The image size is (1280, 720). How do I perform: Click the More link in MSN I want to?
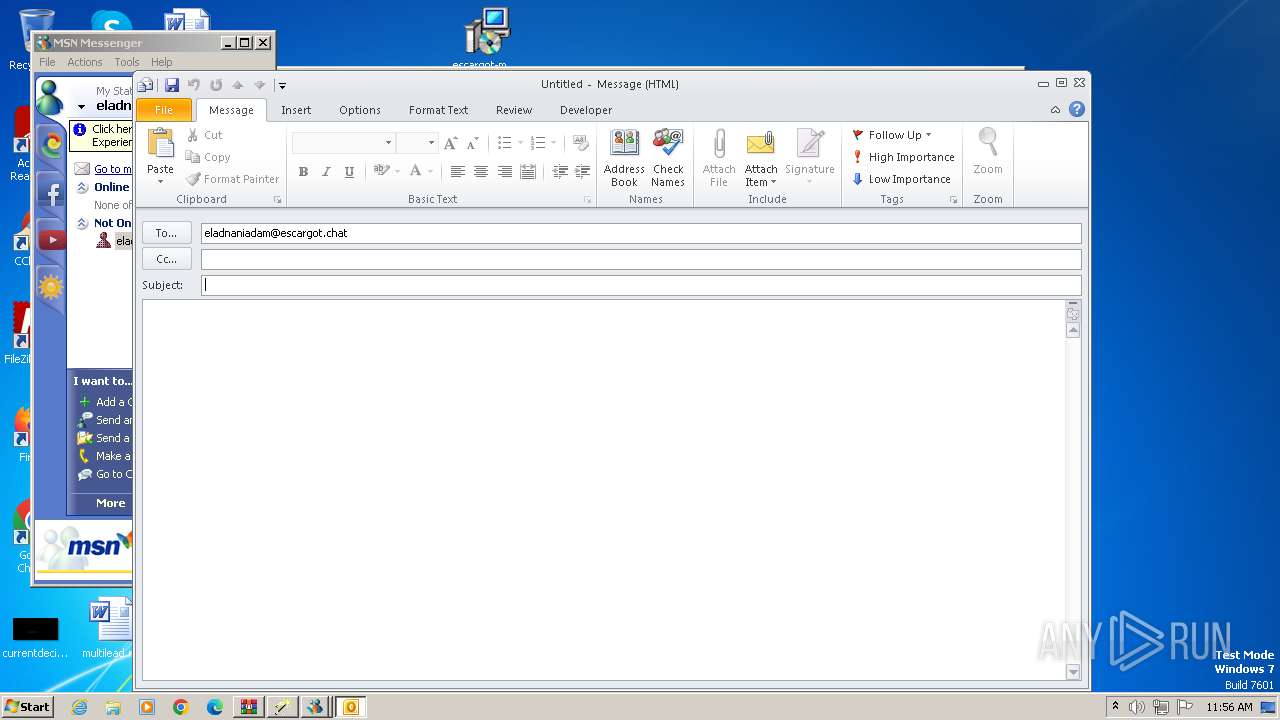click(111, 503)
